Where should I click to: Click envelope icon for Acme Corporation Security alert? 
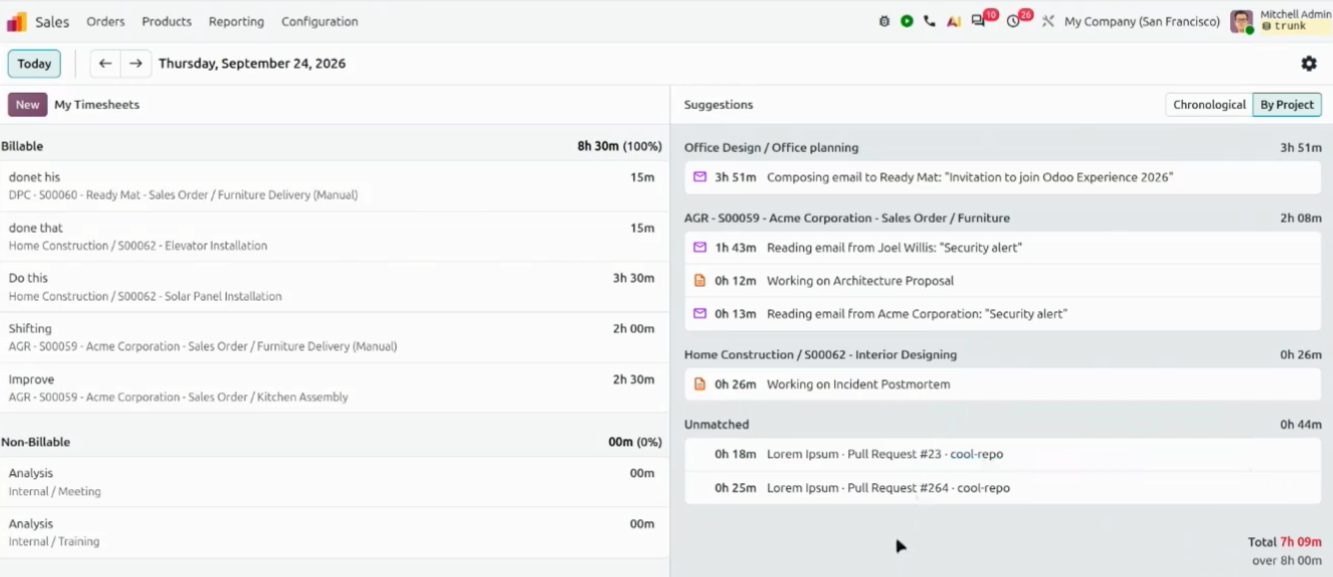pos(700,314)
